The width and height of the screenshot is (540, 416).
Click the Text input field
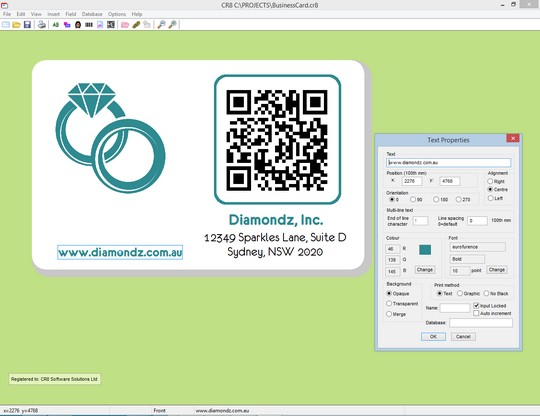[x=448, y=163]
